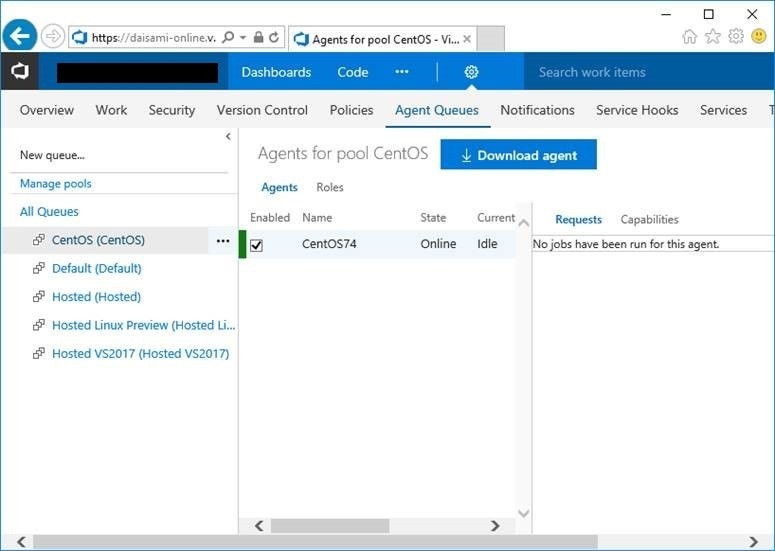Switch to the Policies tab
Screen dimensions: 775x551
click(351, 110)
